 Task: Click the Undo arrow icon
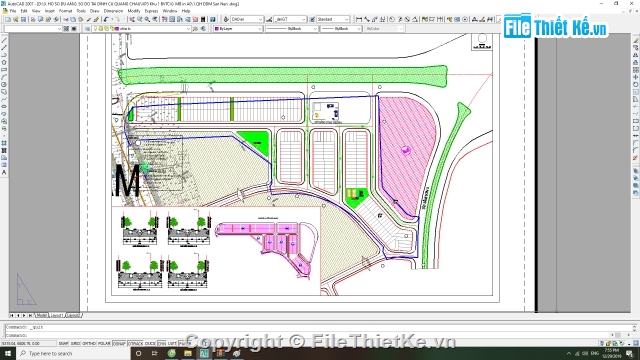coord(106,19)
